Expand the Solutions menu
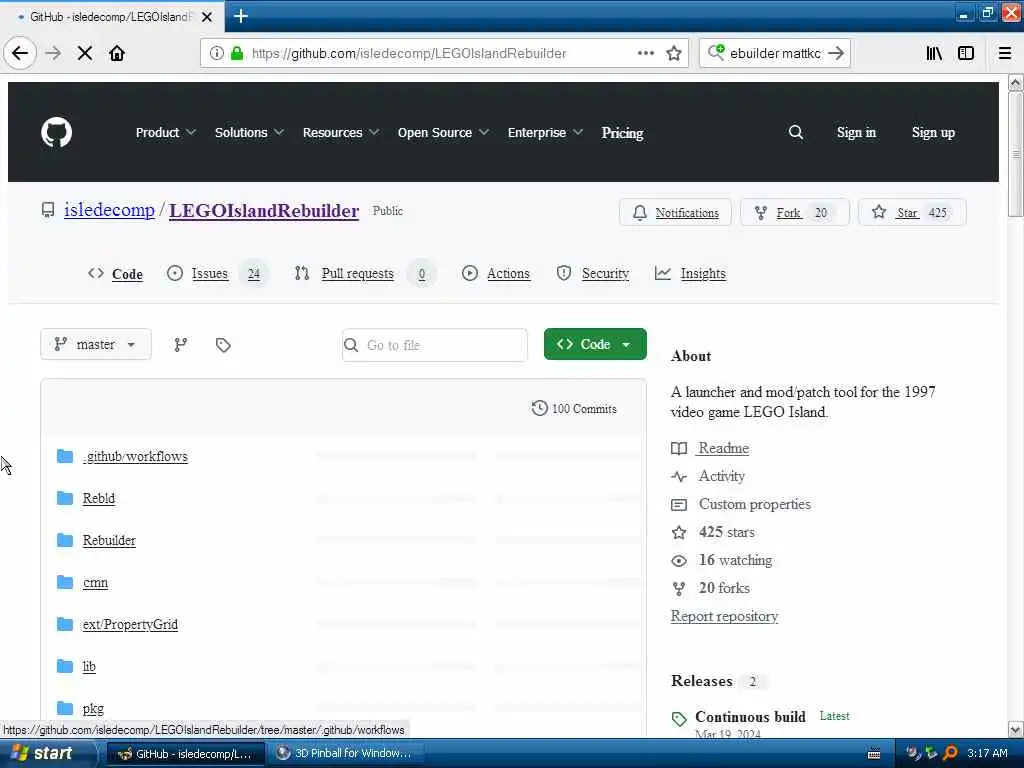 (249, 133)
